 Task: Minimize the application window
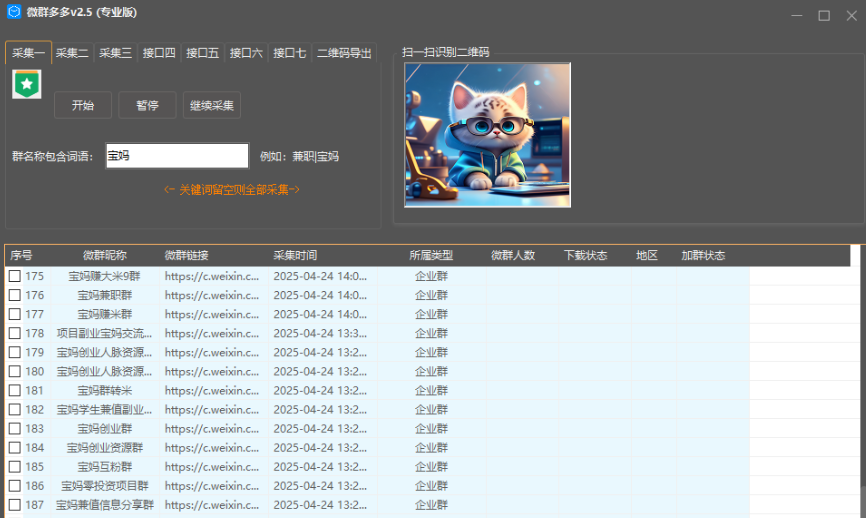pyautogui.click(x=797, y=15)
